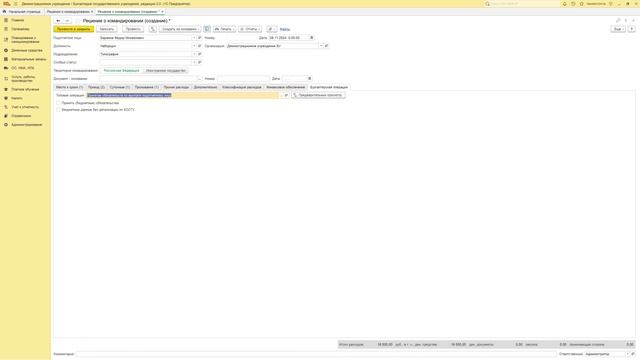Click the Дт/Кт postings icon in toolbar

click(x=153, y=29)
